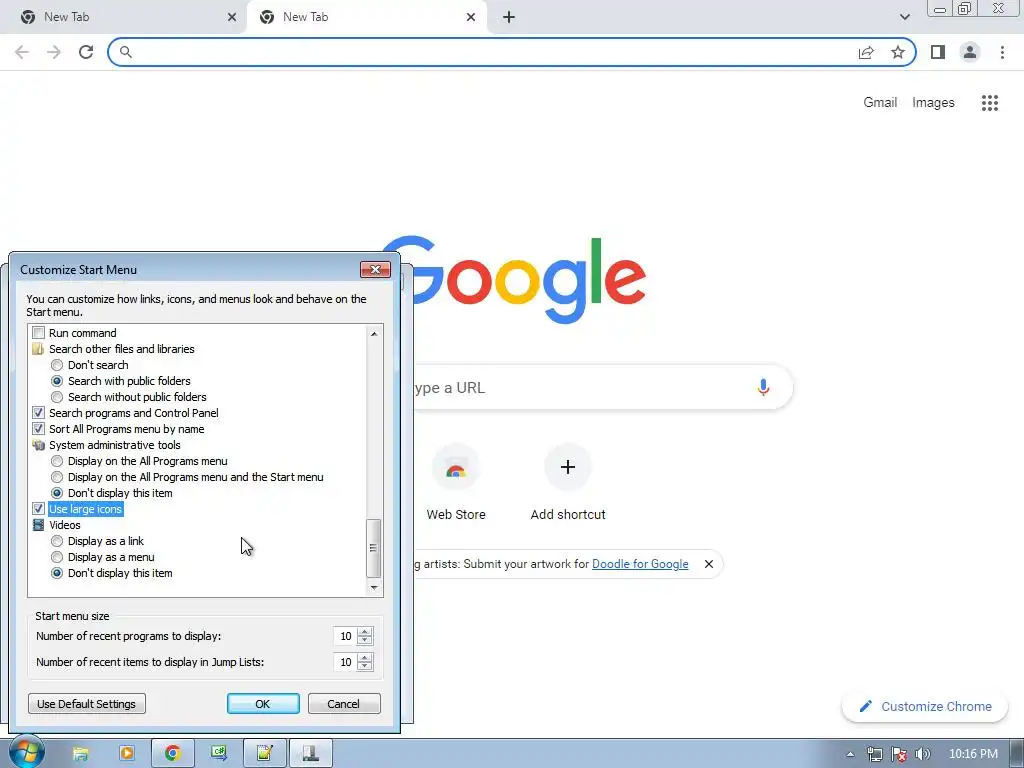The height and width of the screenshot is (768, 1024).
Task: Open the tab search chevron
Action: pos(904,17)
